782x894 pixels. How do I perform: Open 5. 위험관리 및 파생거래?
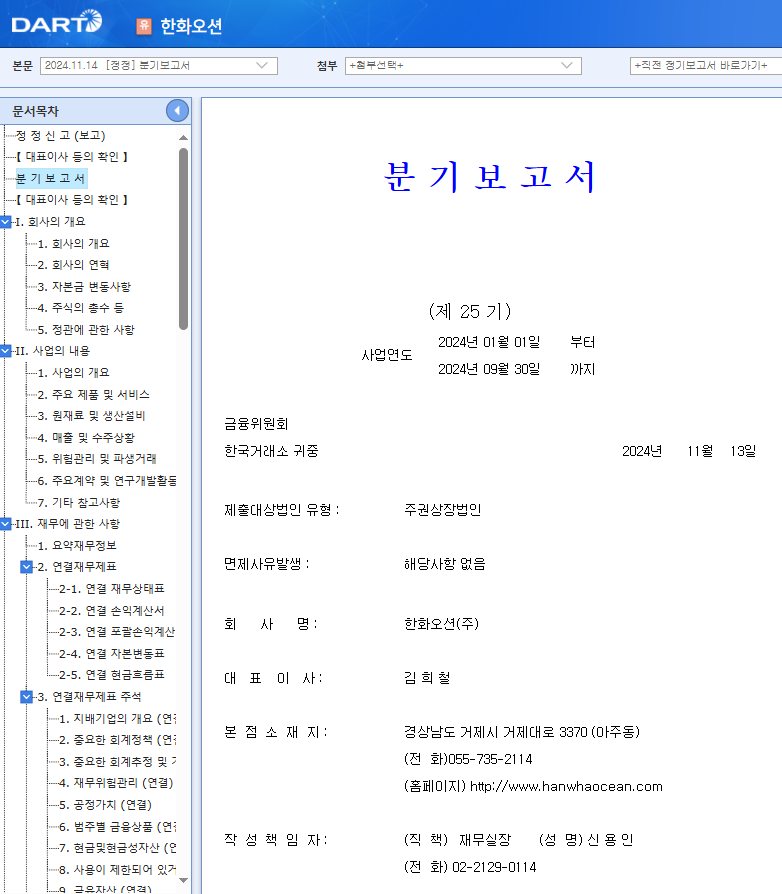pos(97,459)
